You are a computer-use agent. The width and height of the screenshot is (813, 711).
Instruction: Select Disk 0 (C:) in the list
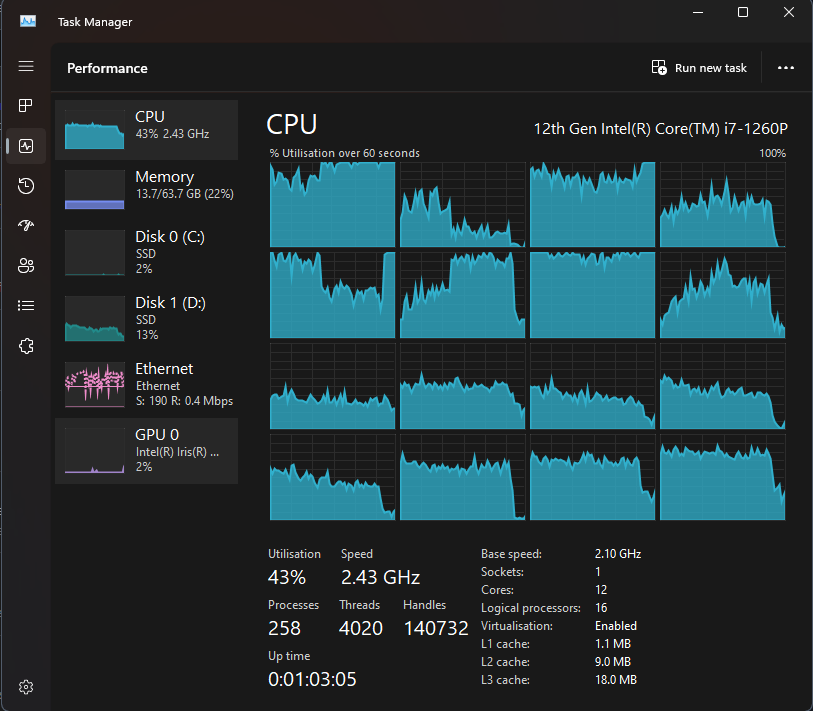pos(147,252)
